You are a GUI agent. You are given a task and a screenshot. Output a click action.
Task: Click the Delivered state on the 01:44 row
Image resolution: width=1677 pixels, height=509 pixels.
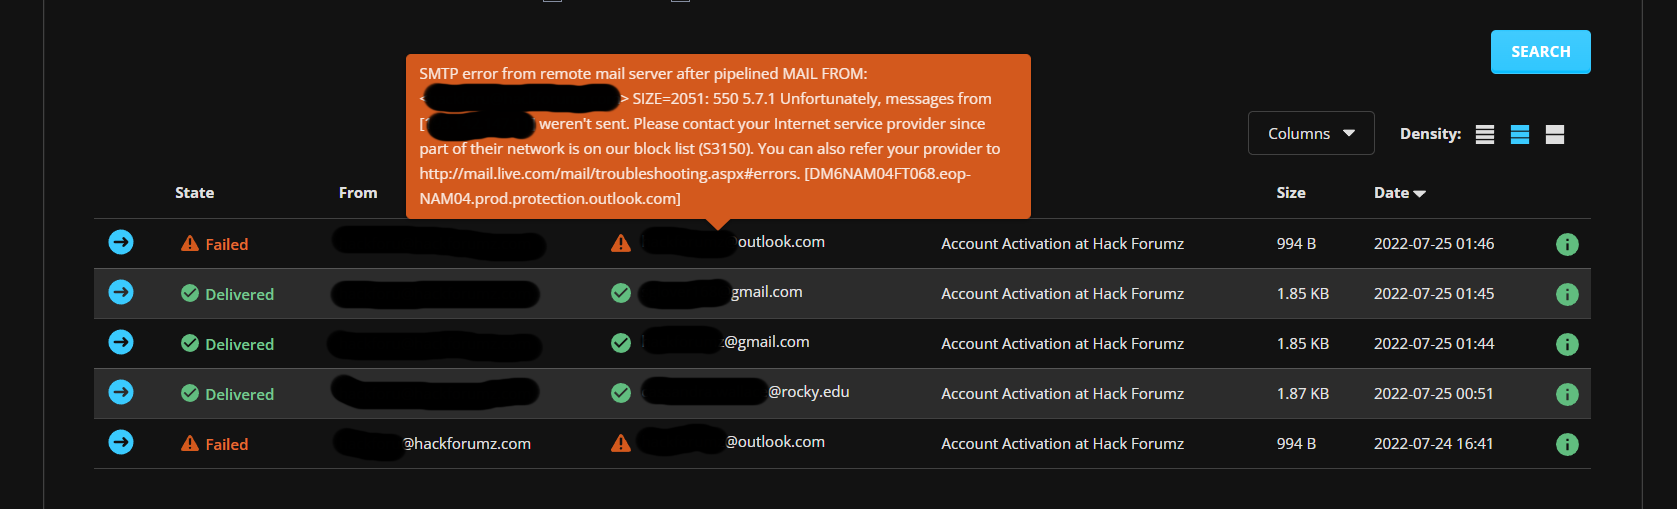coord(227,344)
